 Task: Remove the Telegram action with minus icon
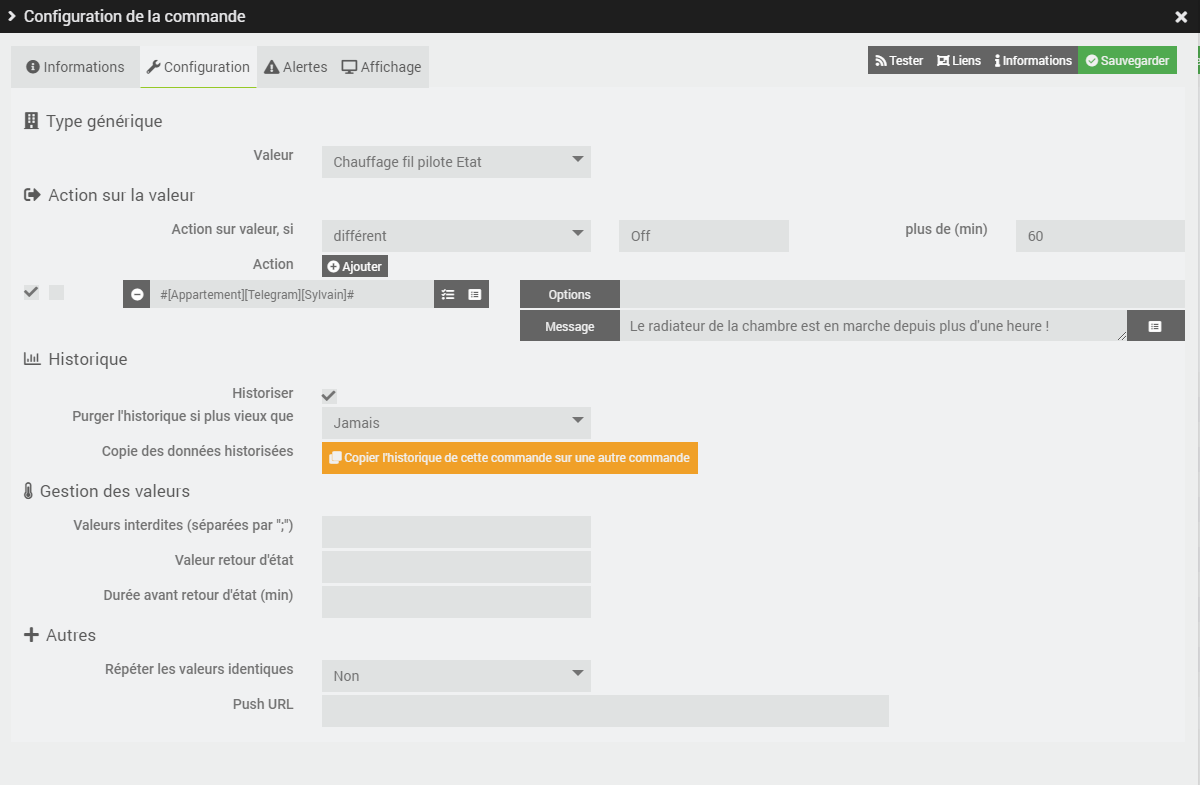tap(137, 294)
